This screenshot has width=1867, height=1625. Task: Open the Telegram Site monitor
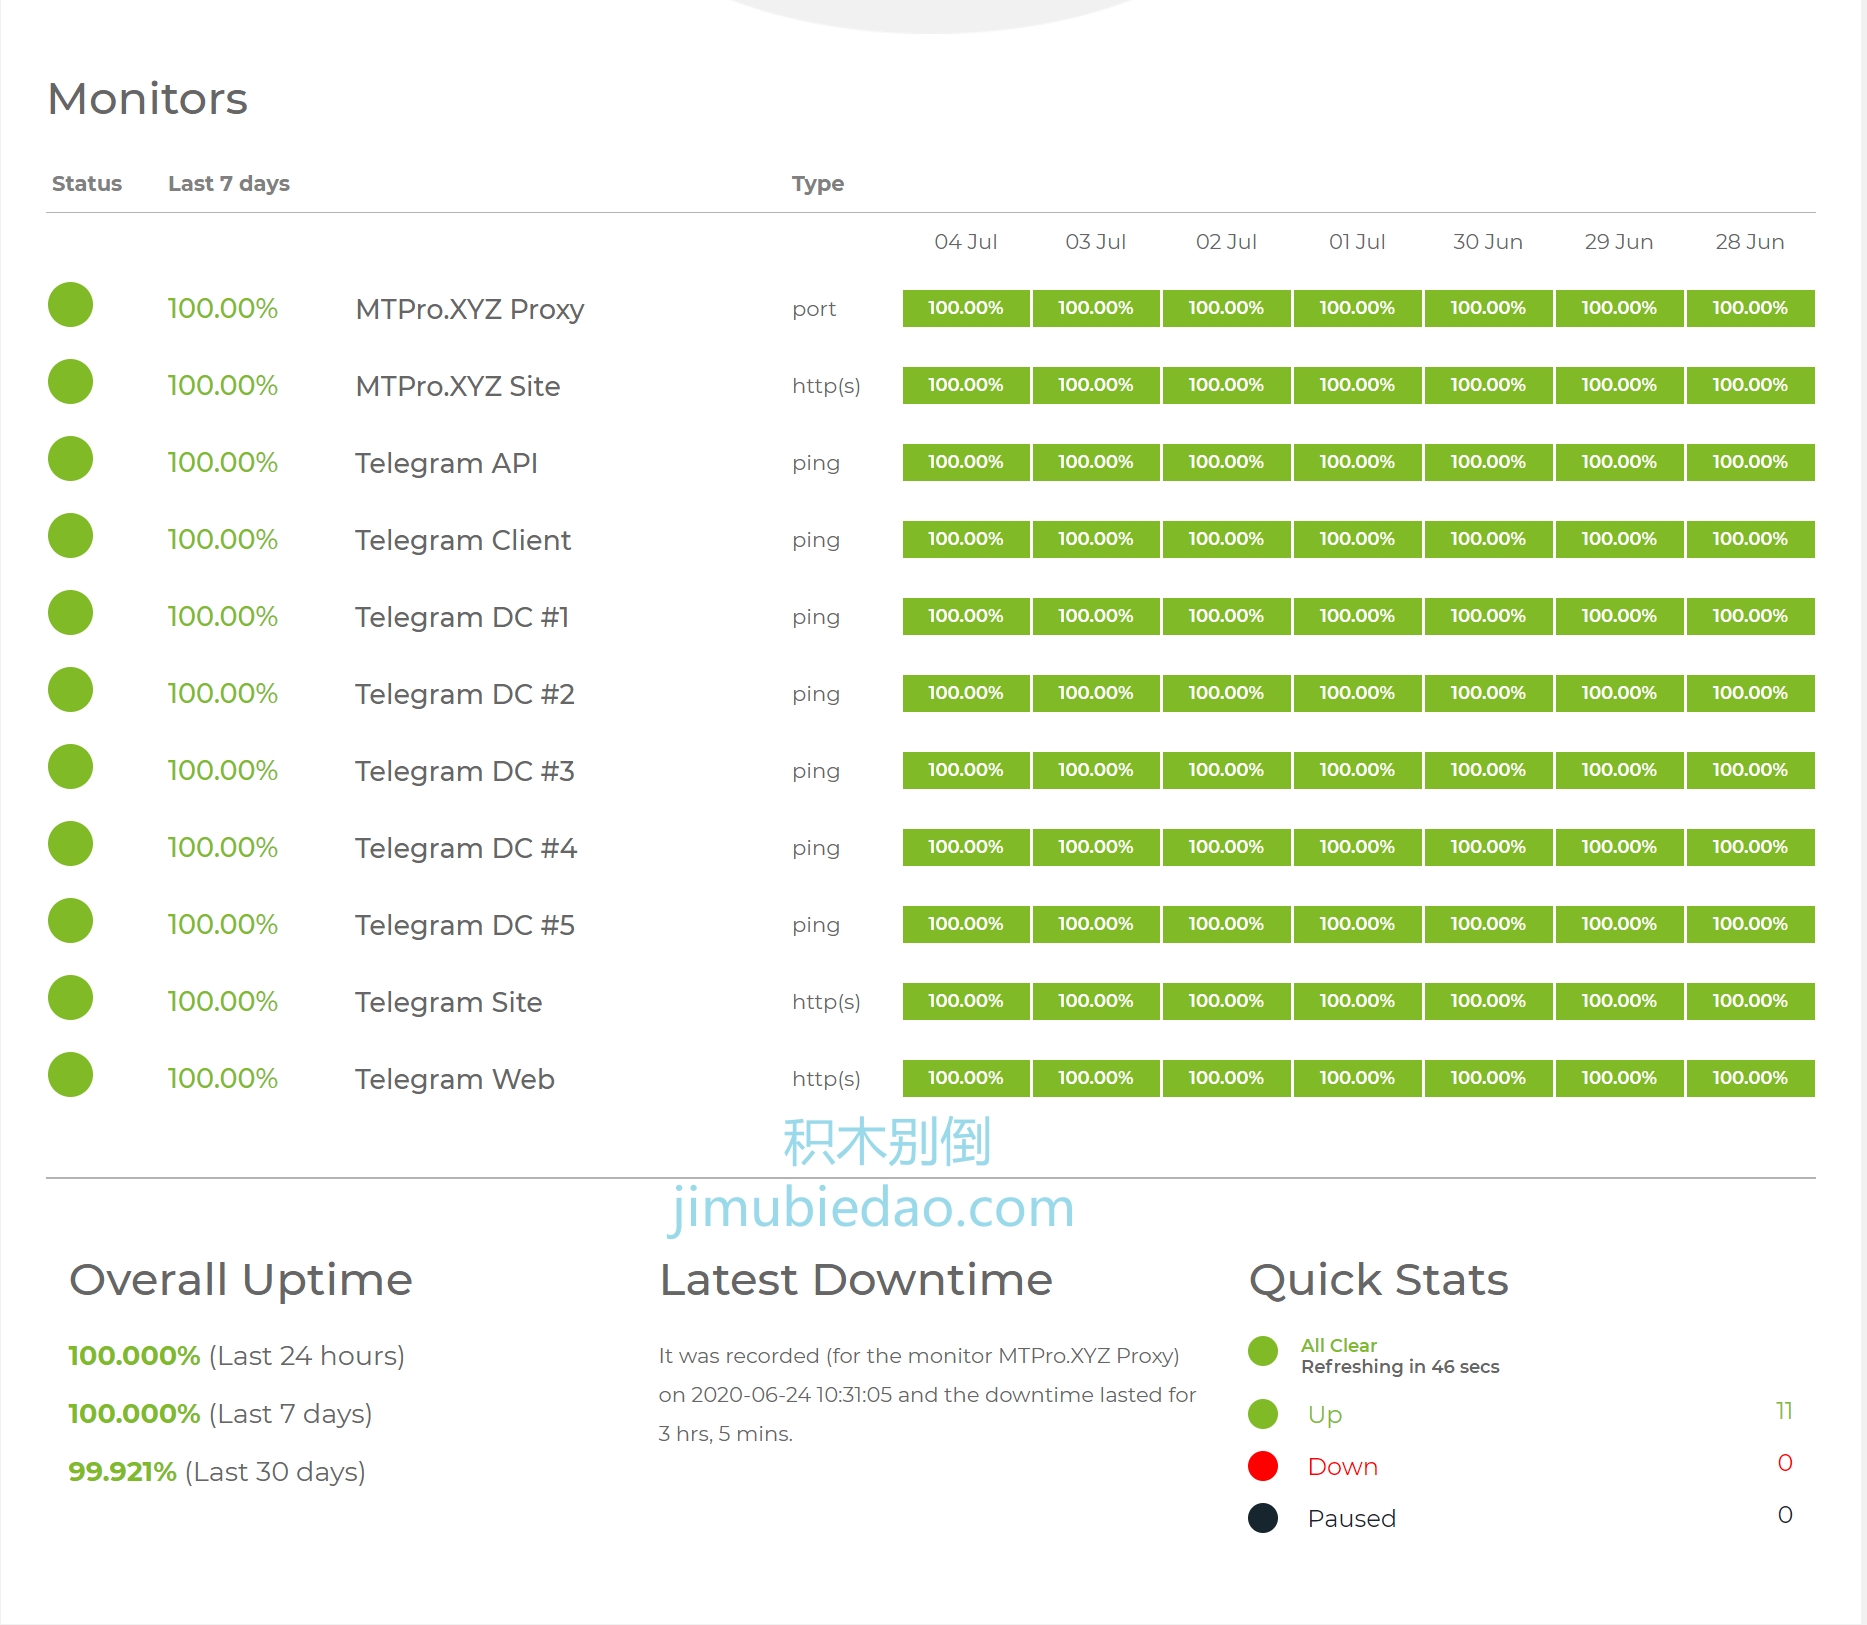pyautogui.click(x=449, y=1002)
